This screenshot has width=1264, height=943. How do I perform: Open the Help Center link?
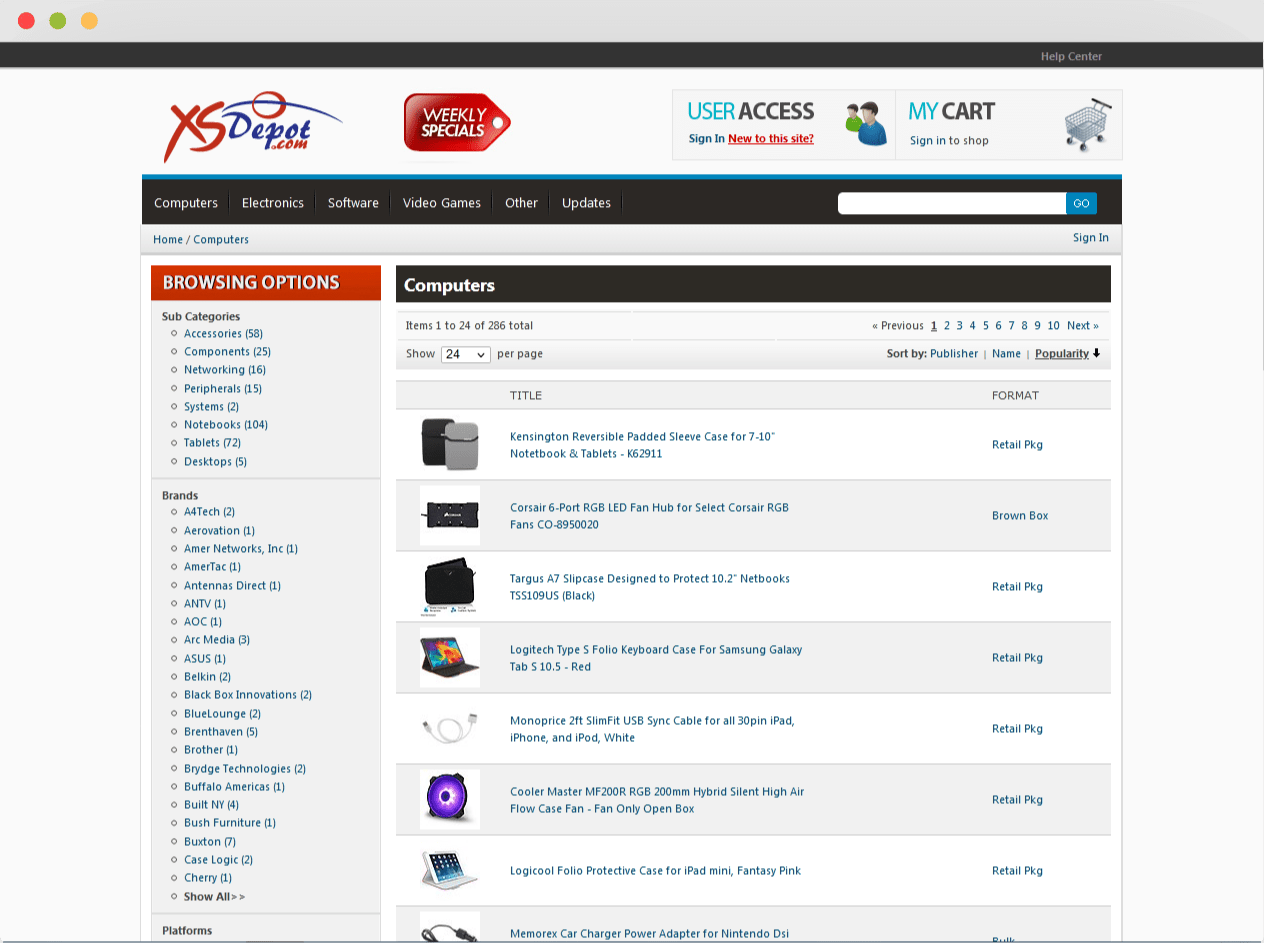[1071, 57]
